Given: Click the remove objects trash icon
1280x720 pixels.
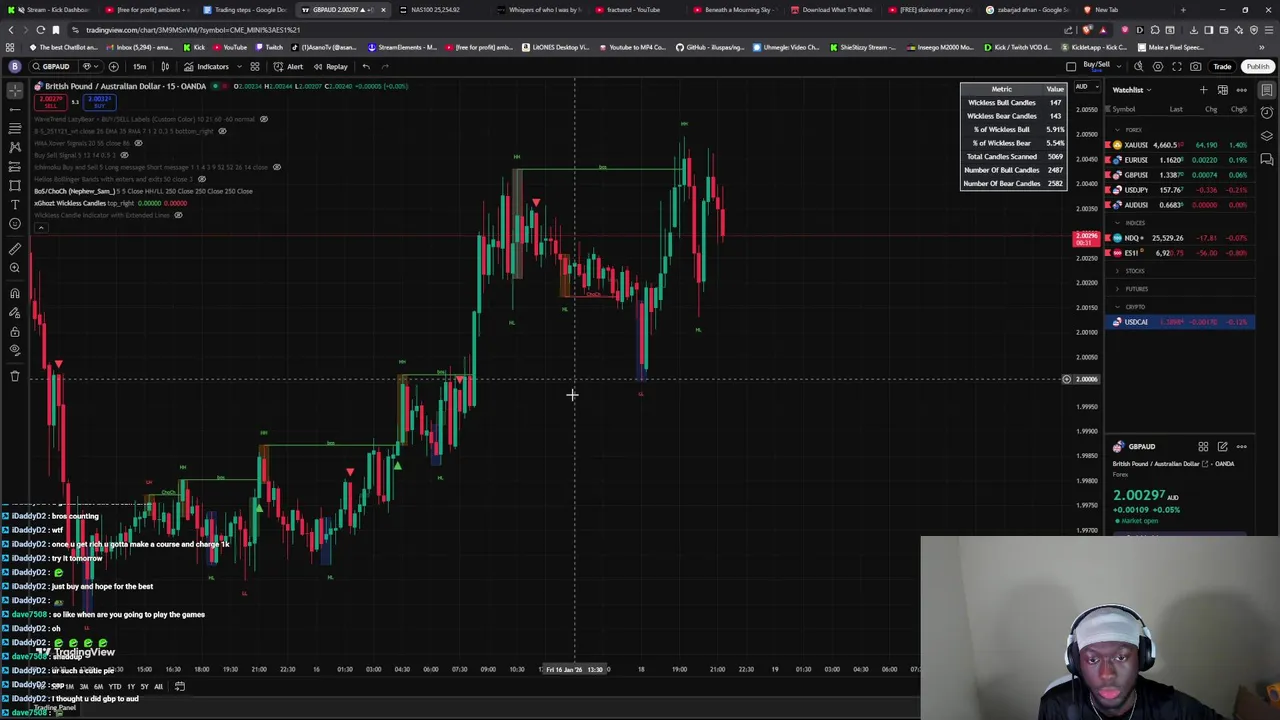Looking at the screenshot, I should [x=15, y=376].
